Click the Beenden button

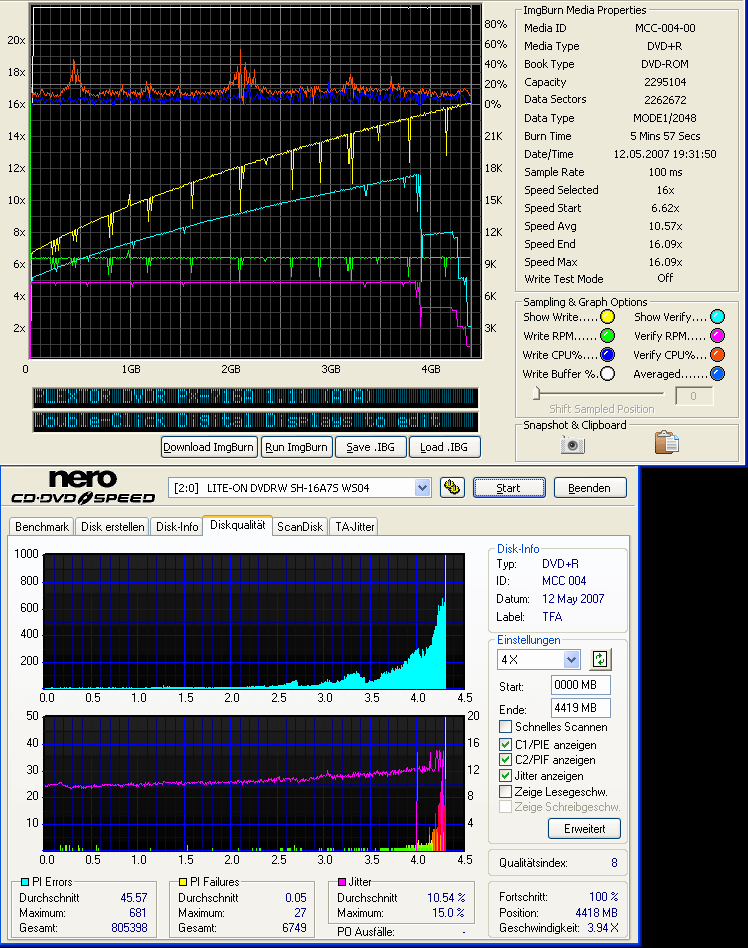click(x=589, y=487)
